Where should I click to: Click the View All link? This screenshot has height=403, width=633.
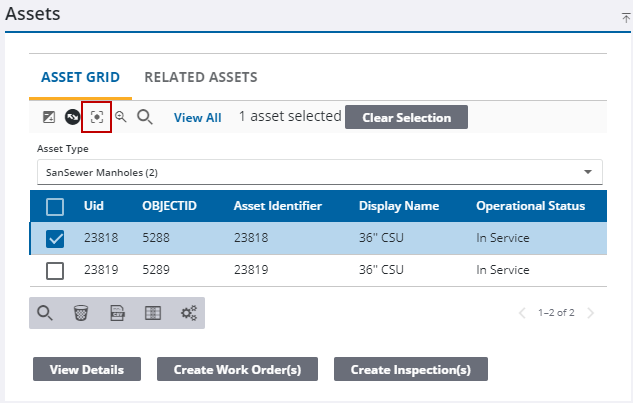(x=197, y=117)
